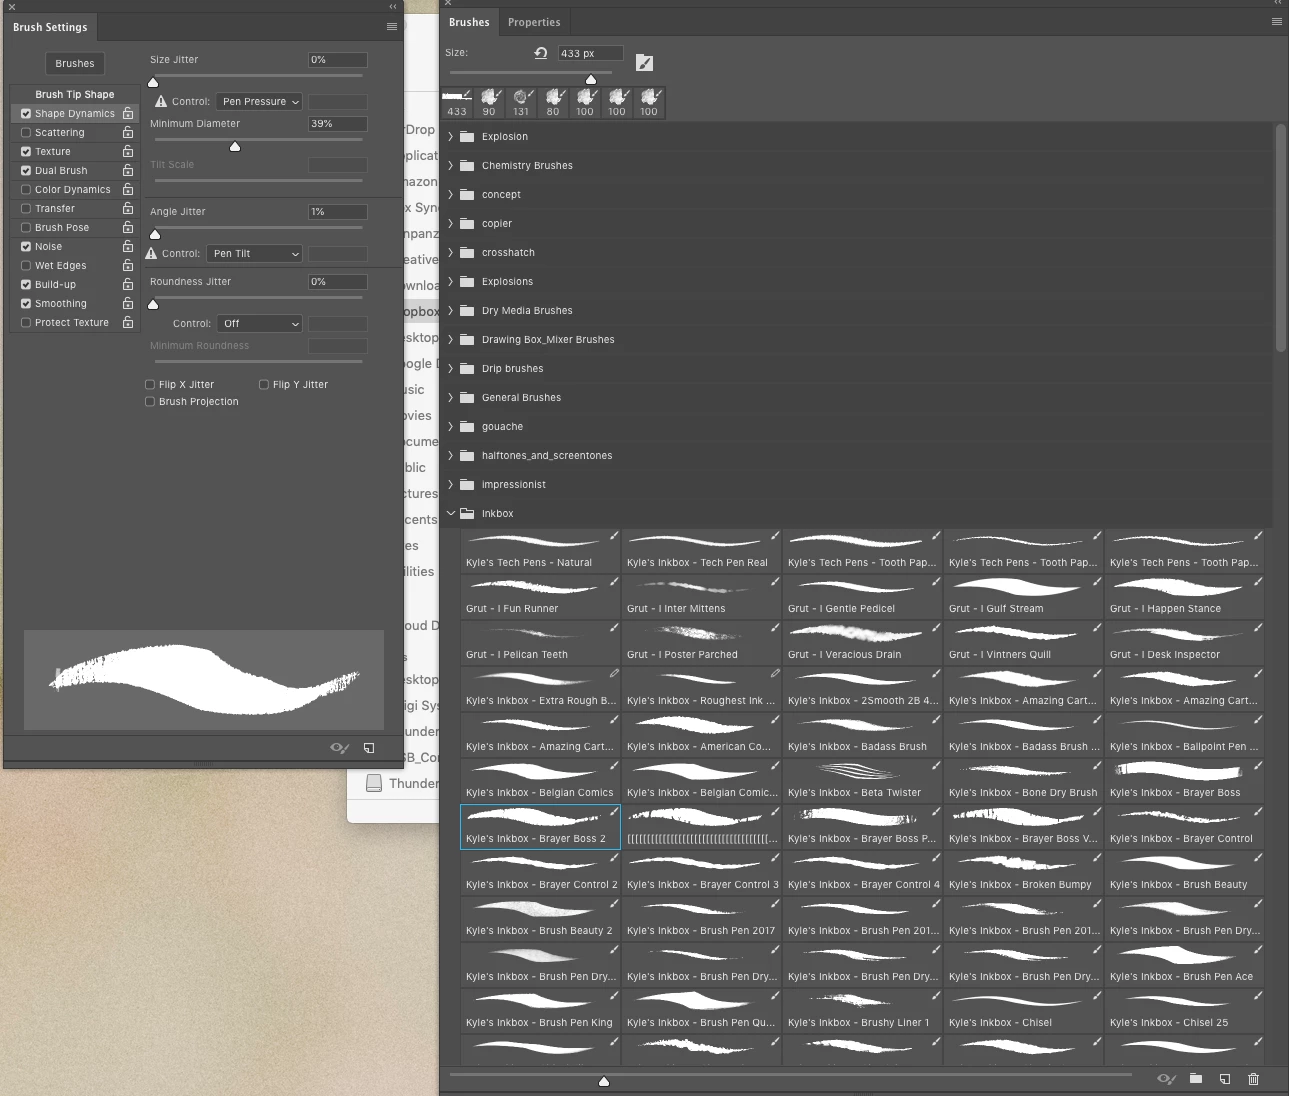This screenshot has height=1096, width=1289.
Task: Open Roundness Jitter control dropdown Off
Action: tap(260, 323)
